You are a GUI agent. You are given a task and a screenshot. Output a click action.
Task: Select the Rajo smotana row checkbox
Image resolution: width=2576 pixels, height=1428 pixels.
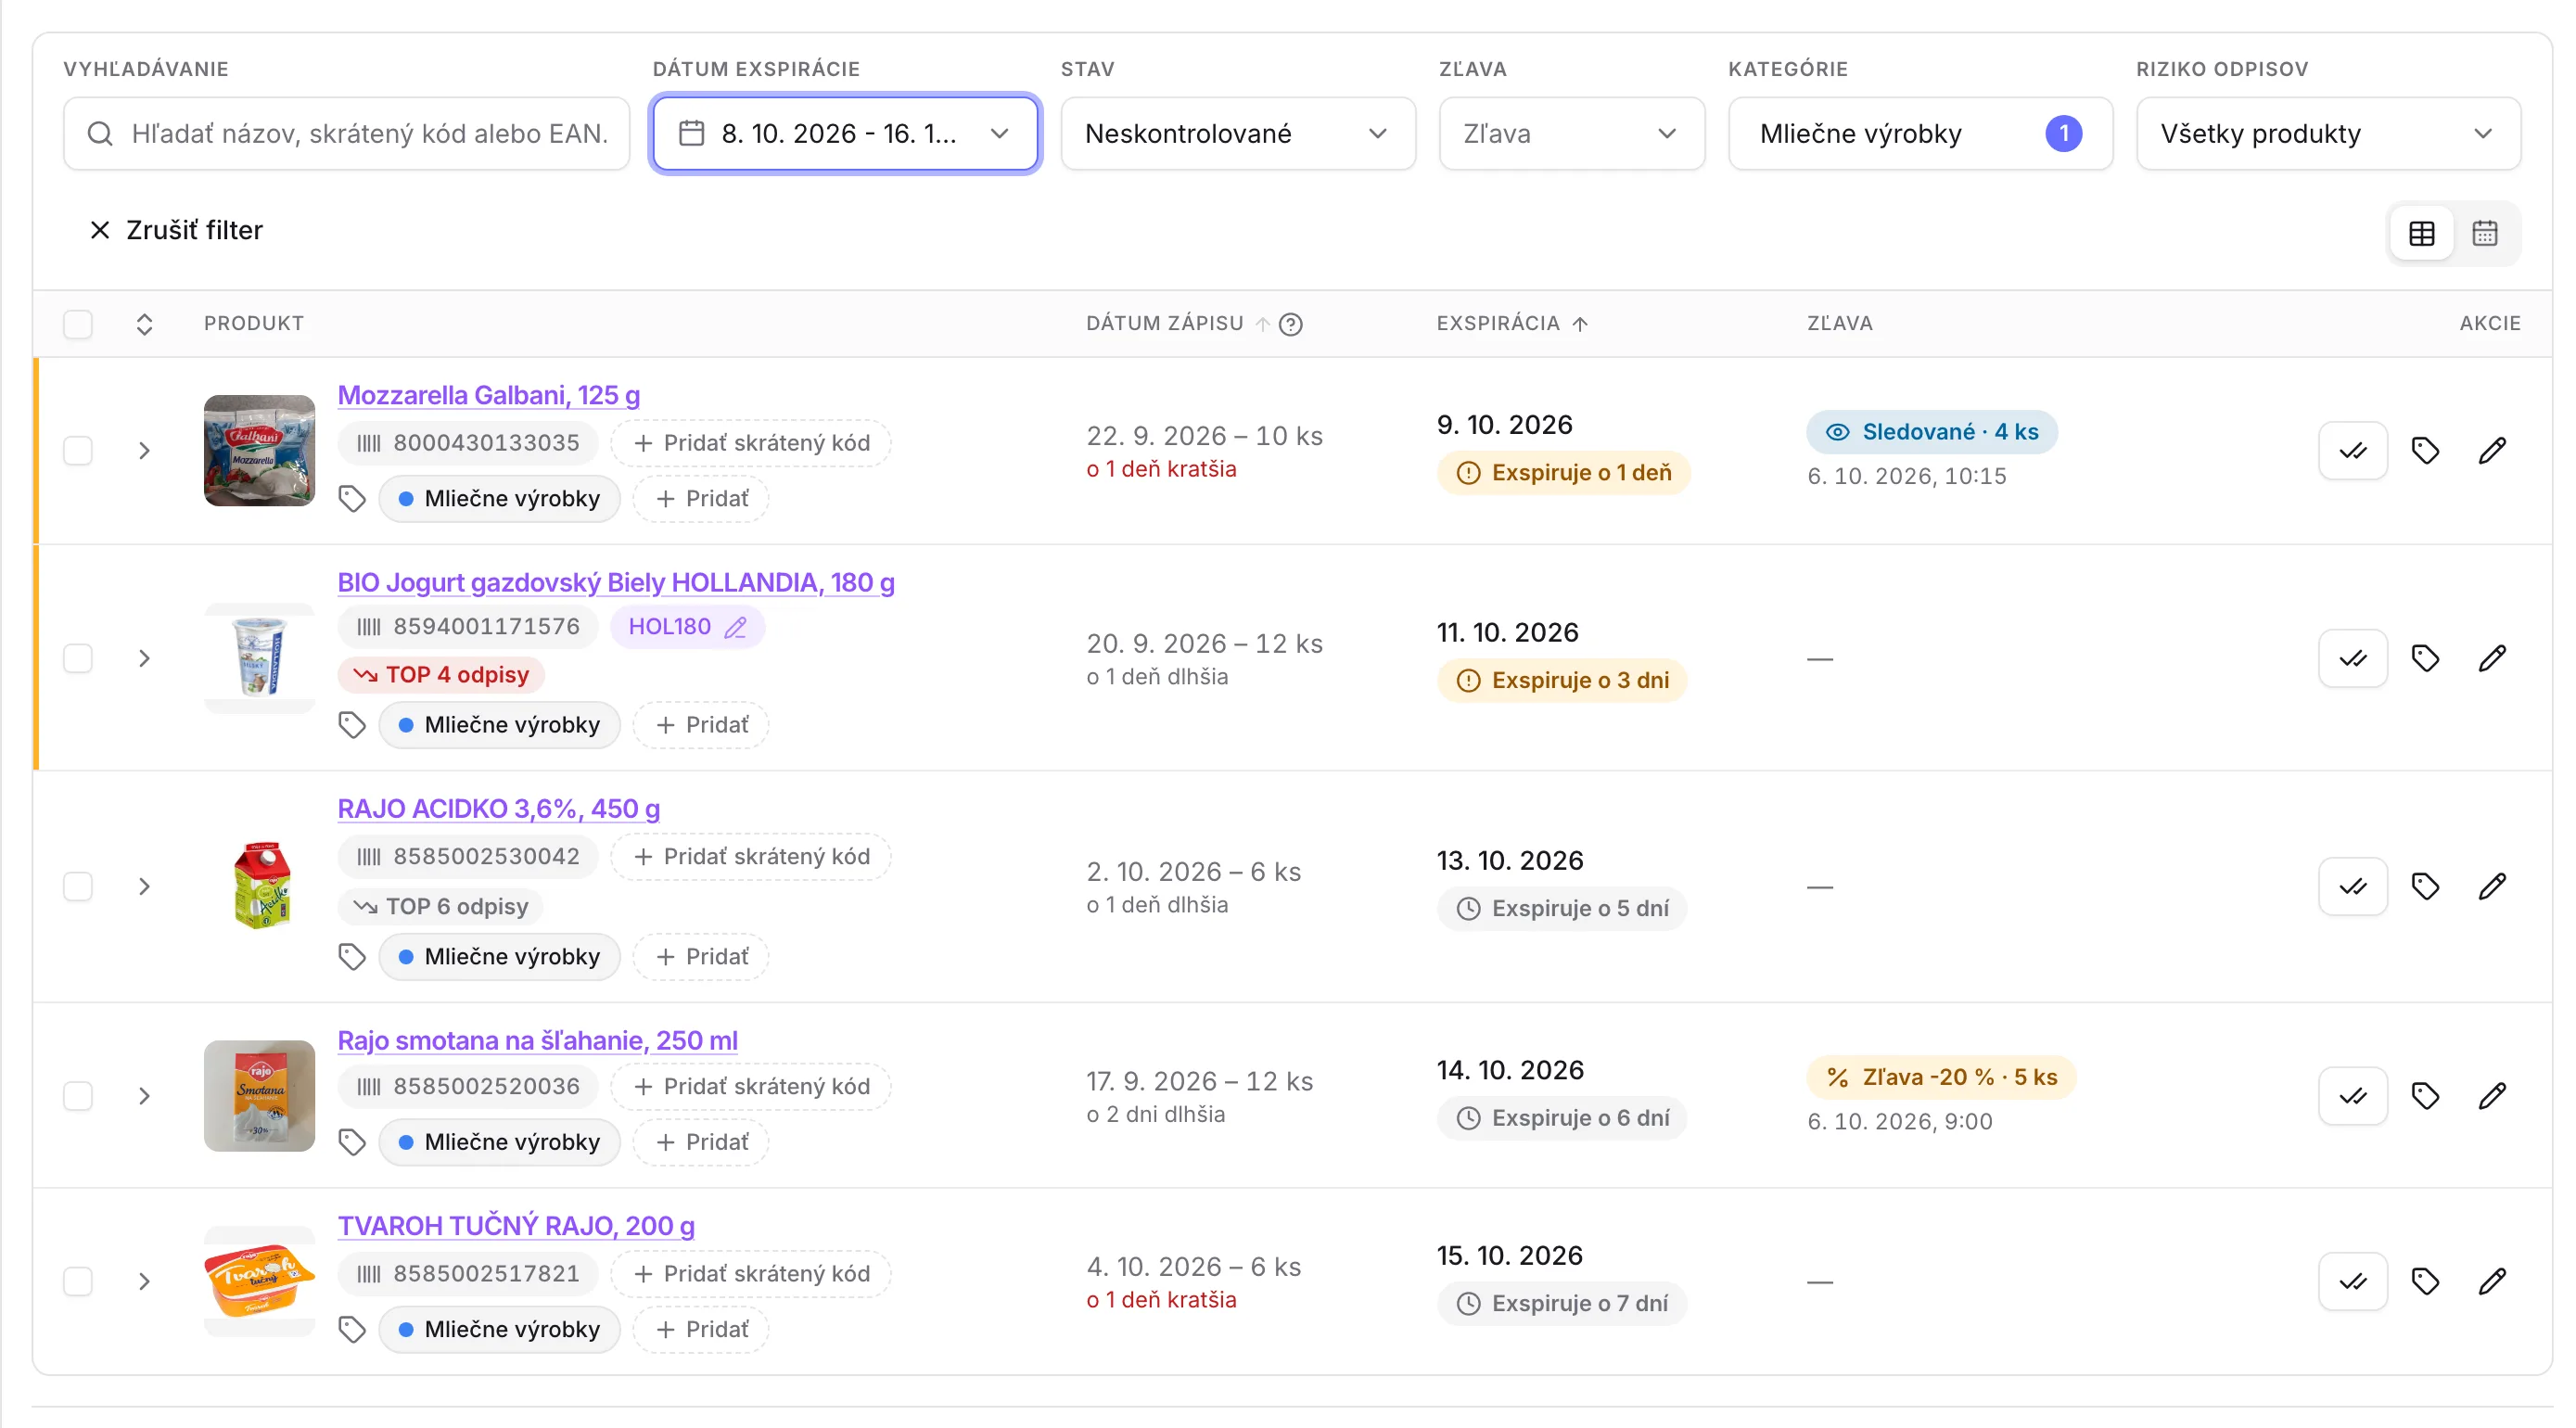coord(78,1096)
